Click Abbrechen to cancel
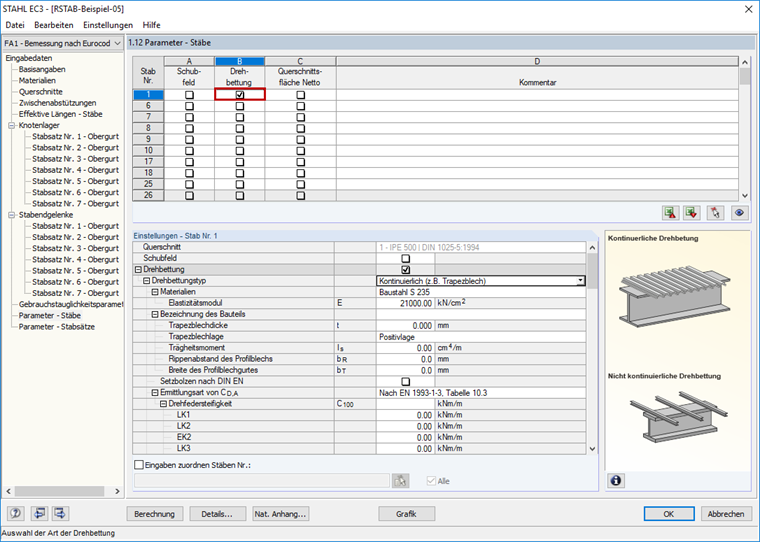Image resolution: width=760 pixels, height=542 pixels. (x=726, y=514)
